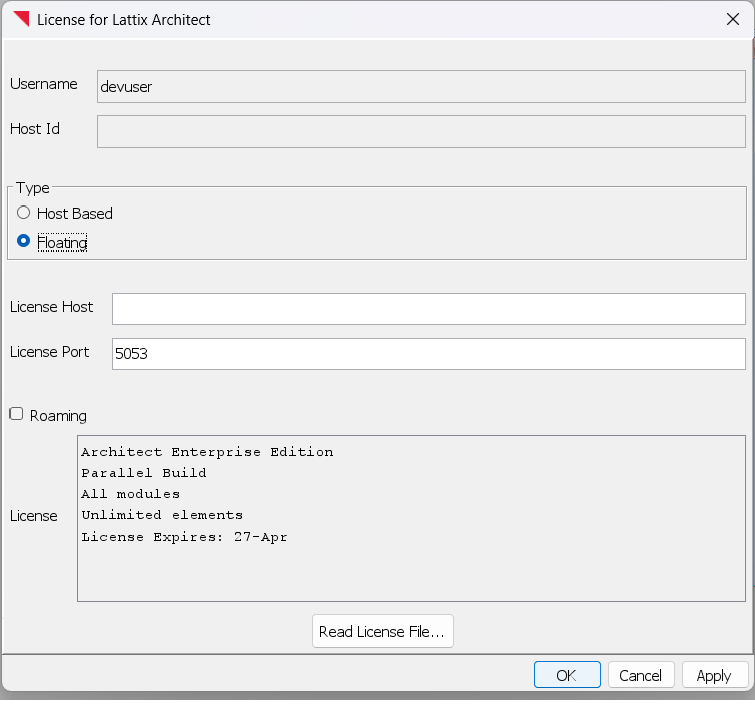
Task: Click the 'Parallel Build' license line
Action: point(143,473)
